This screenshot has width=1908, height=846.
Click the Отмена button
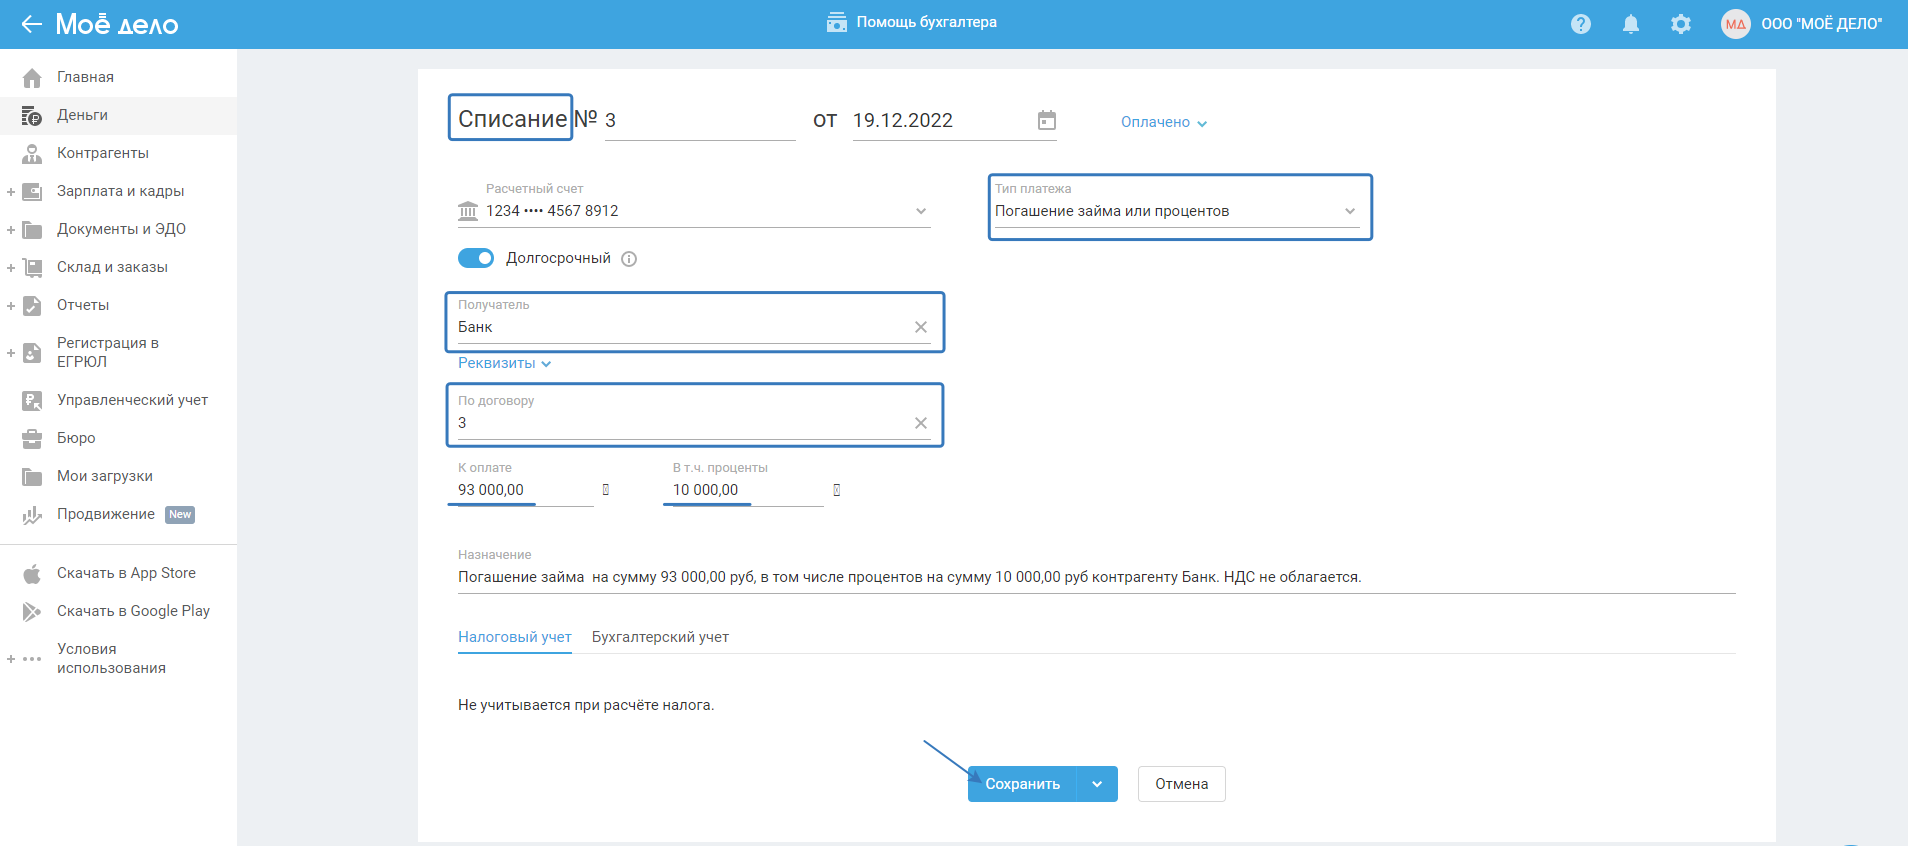click(1182, 784)
